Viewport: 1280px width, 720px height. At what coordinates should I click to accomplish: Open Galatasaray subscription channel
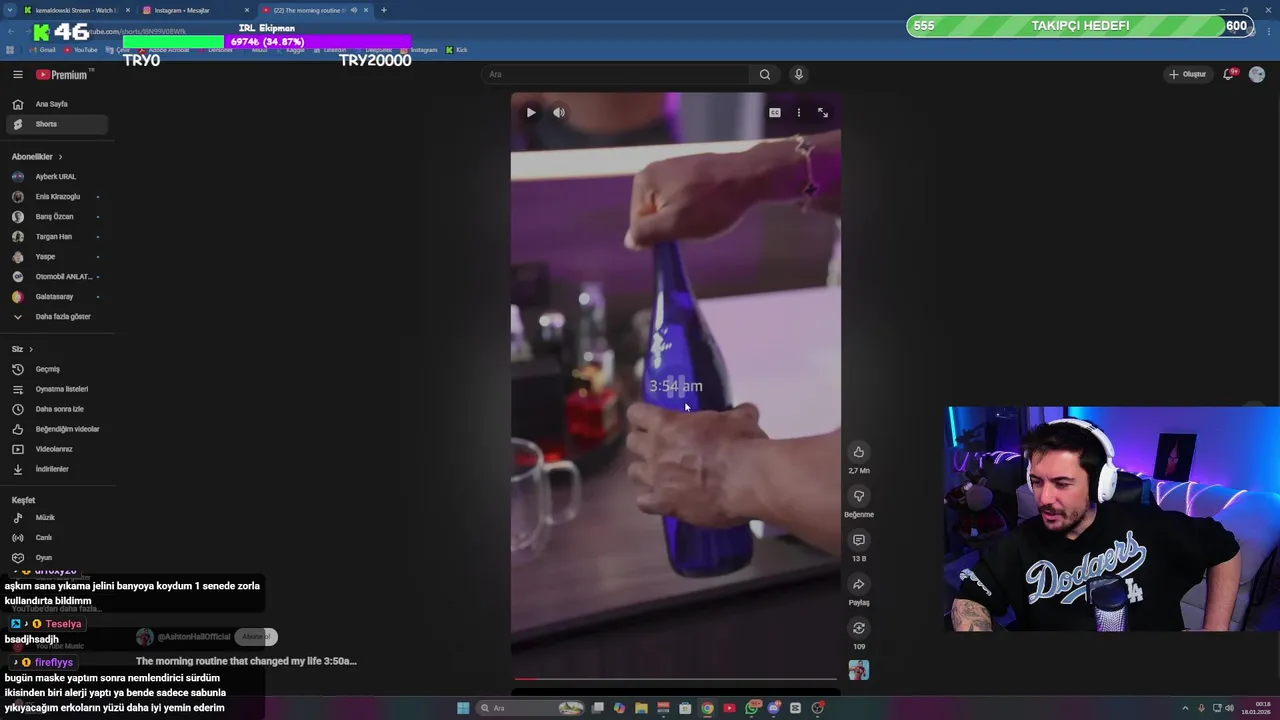click(53, 297)
